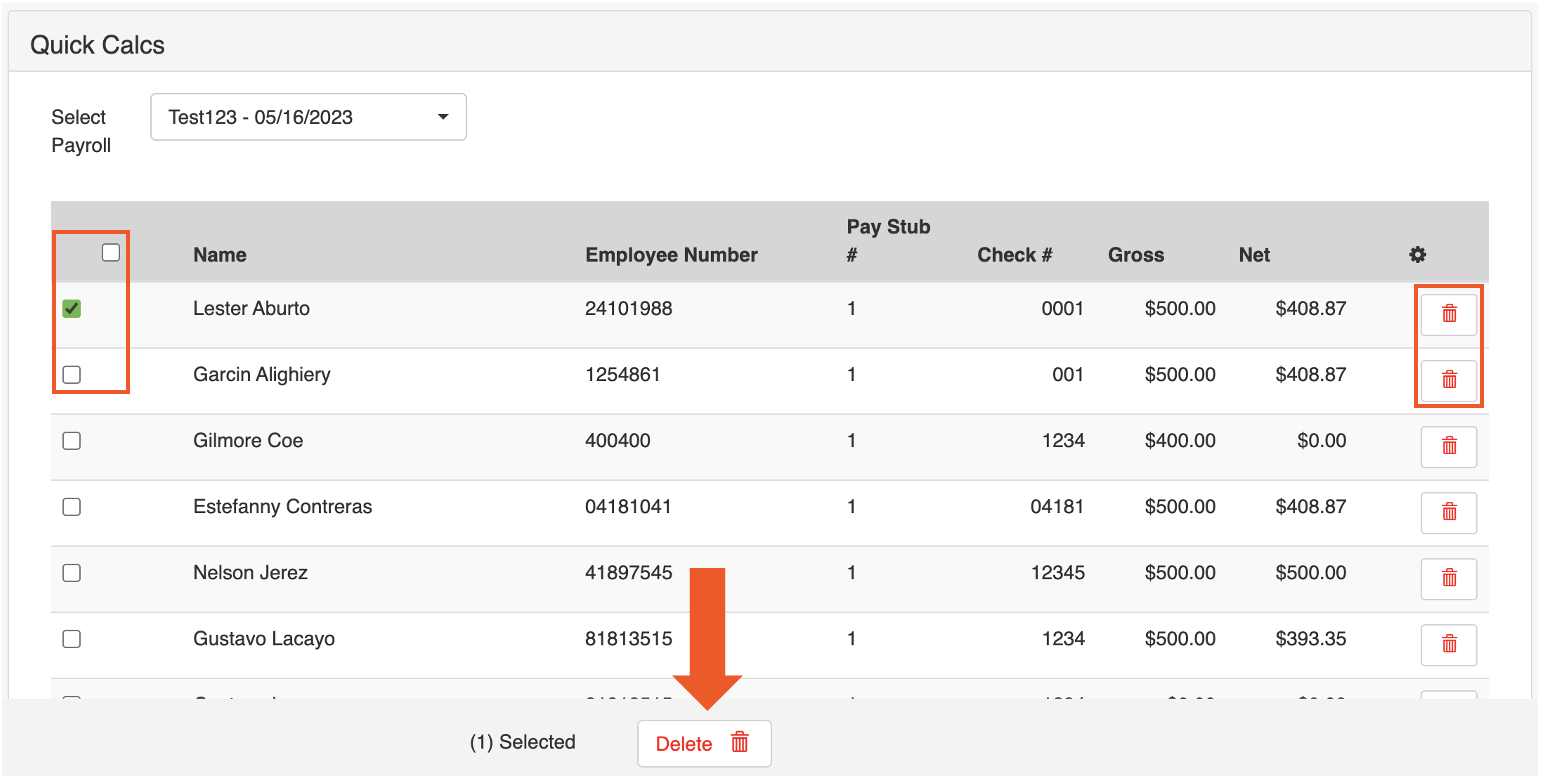Open the gear icon in the table header

(x=1418, y=255)
